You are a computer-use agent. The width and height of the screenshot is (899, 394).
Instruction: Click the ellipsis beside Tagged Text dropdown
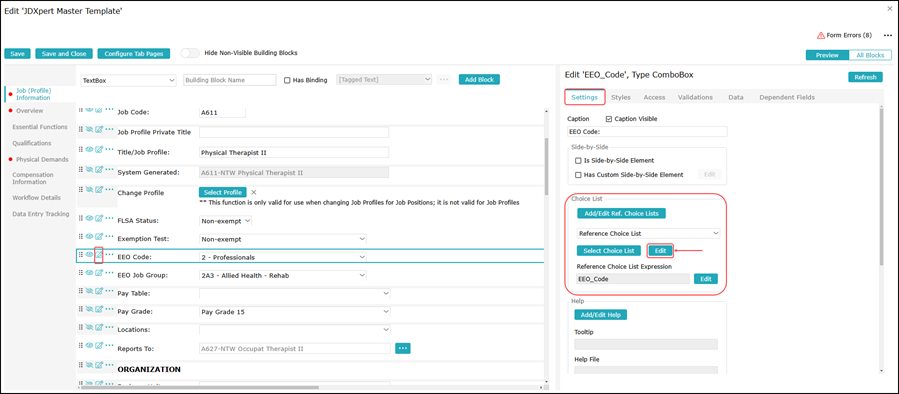(x=444, y=80)
